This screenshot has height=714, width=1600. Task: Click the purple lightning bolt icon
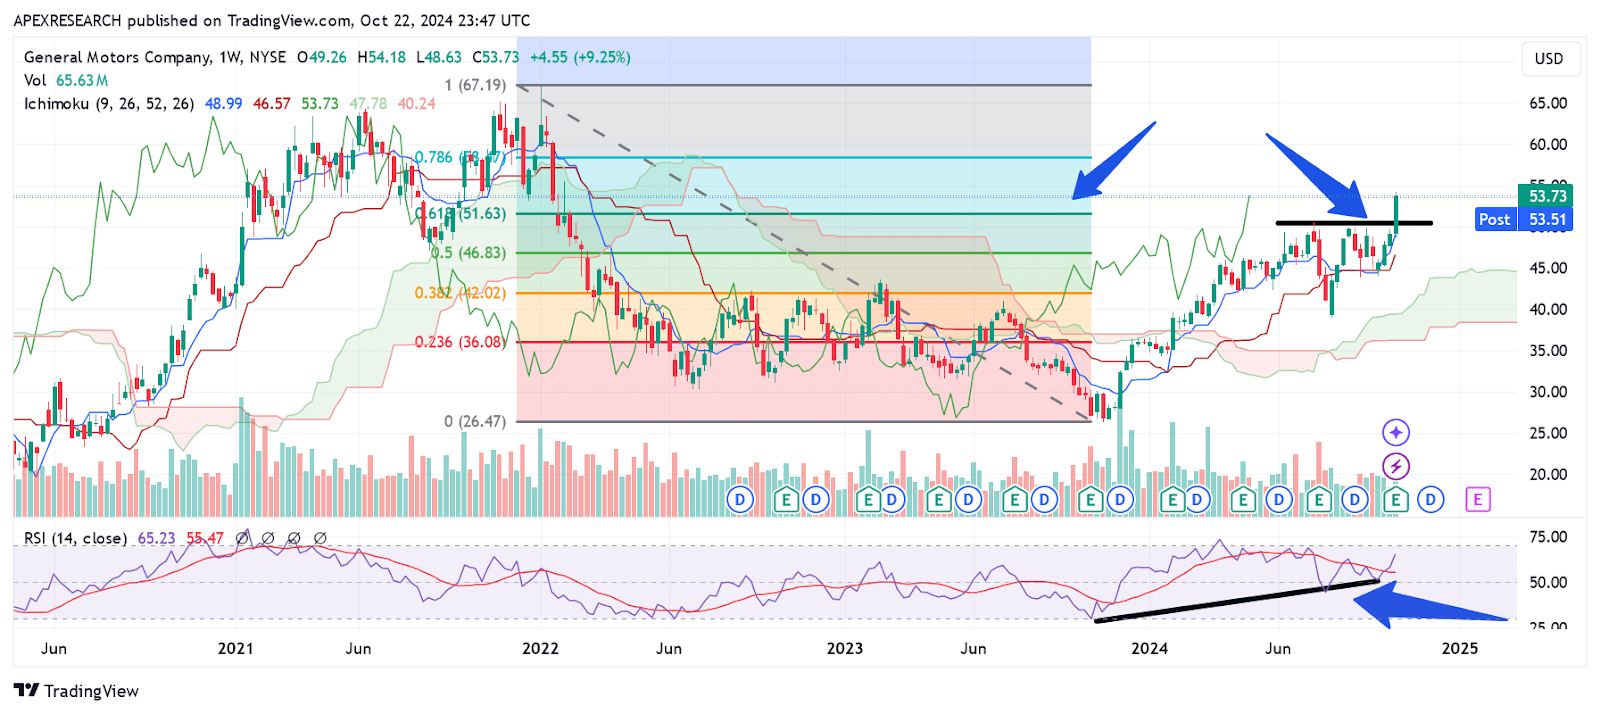[x=1396, y=466]
